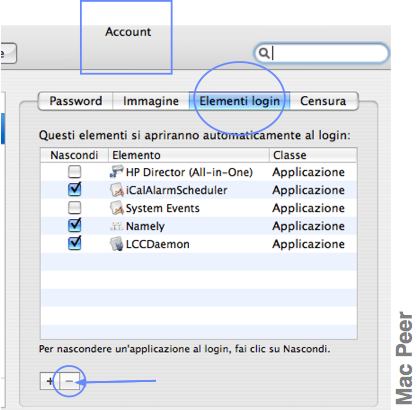The height and width of the screenshot is (410, 417).
Task: Click the Namely app icon
Action: [117, 226]
